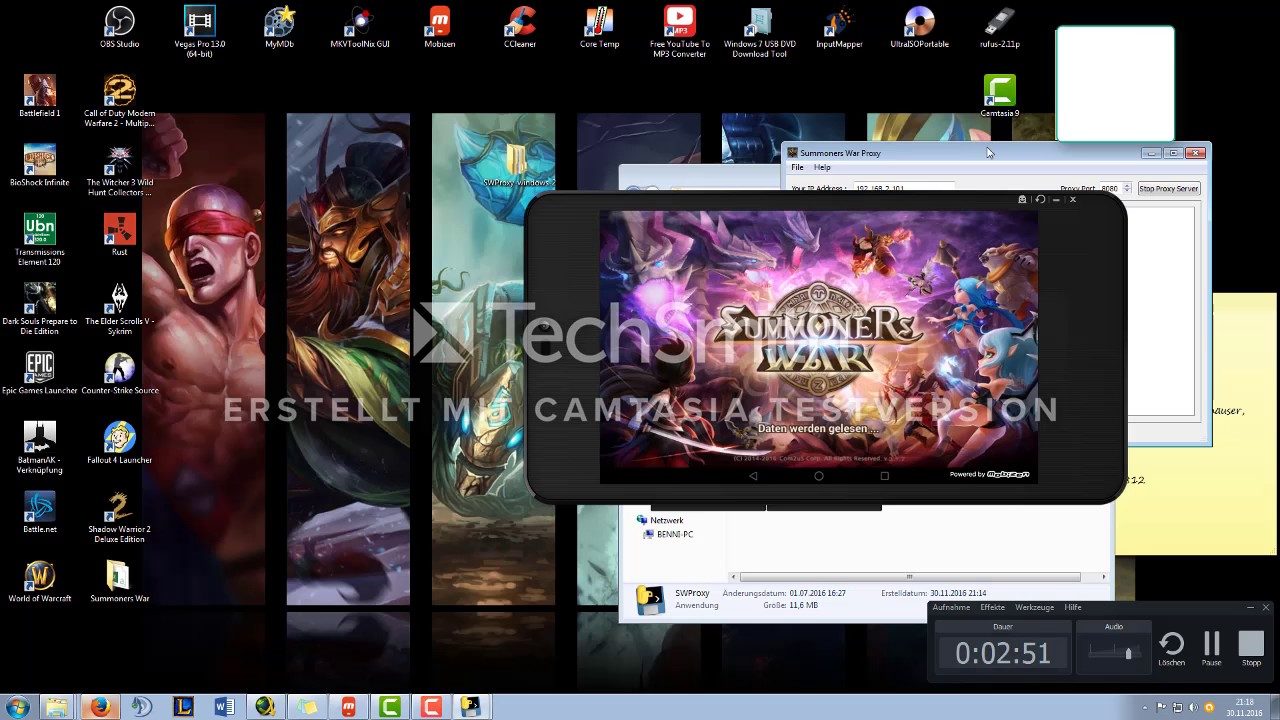1280x720 pixels.
Task: Select Camtasia 9 desktop icon
Action: point(999,96)
